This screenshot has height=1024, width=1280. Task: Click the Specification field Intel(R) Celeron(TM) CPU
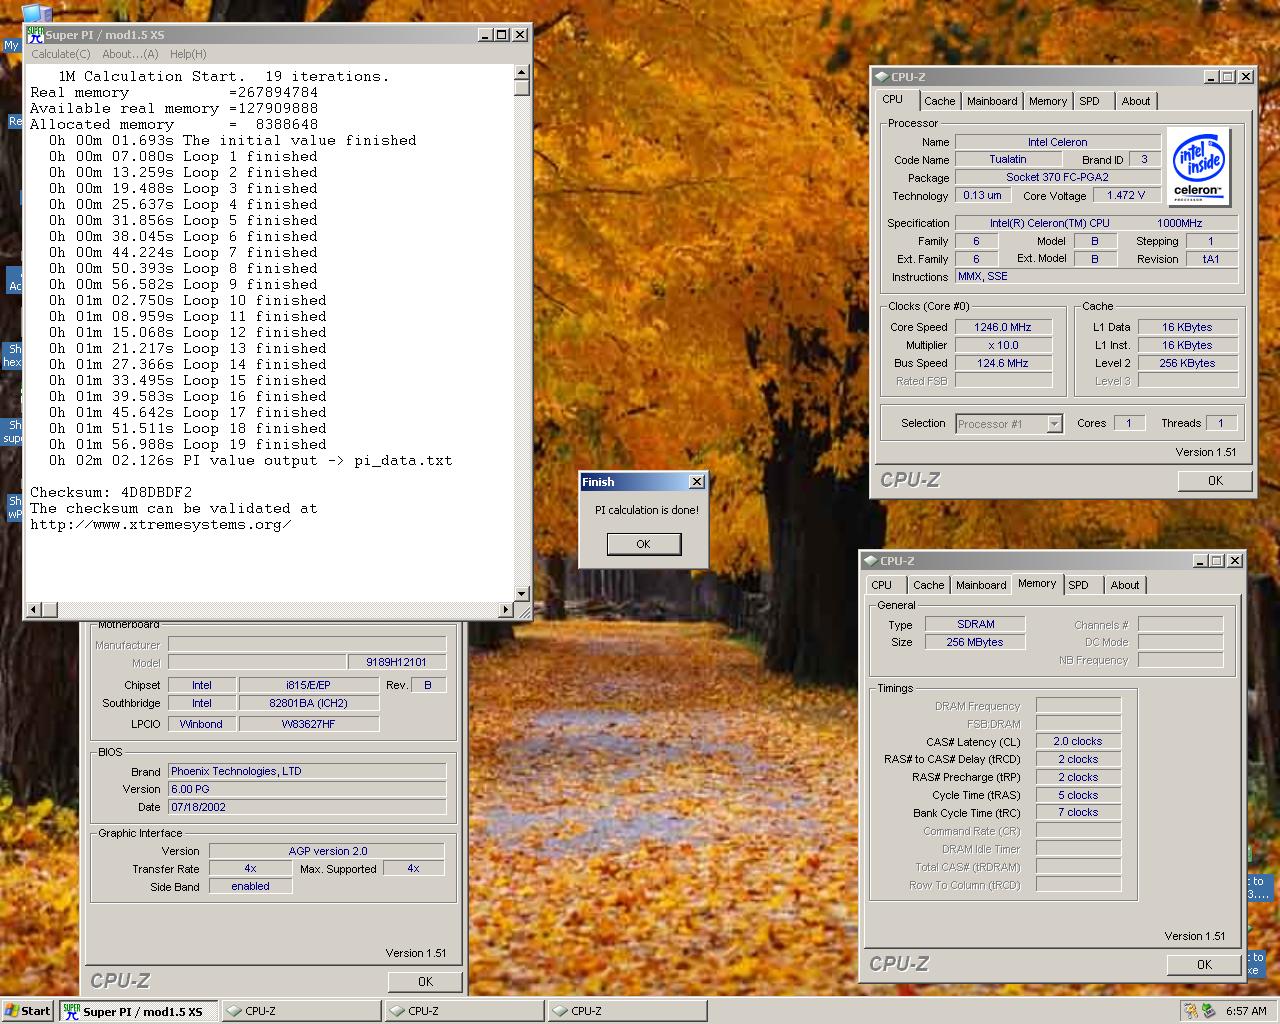point(1096,223)
